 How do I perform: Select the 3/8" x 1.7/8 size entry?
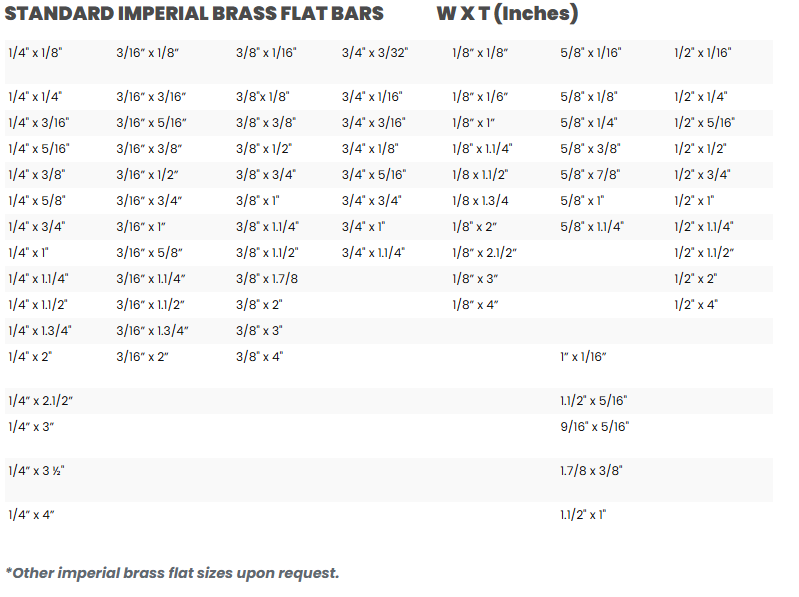(x=267, y=278)
